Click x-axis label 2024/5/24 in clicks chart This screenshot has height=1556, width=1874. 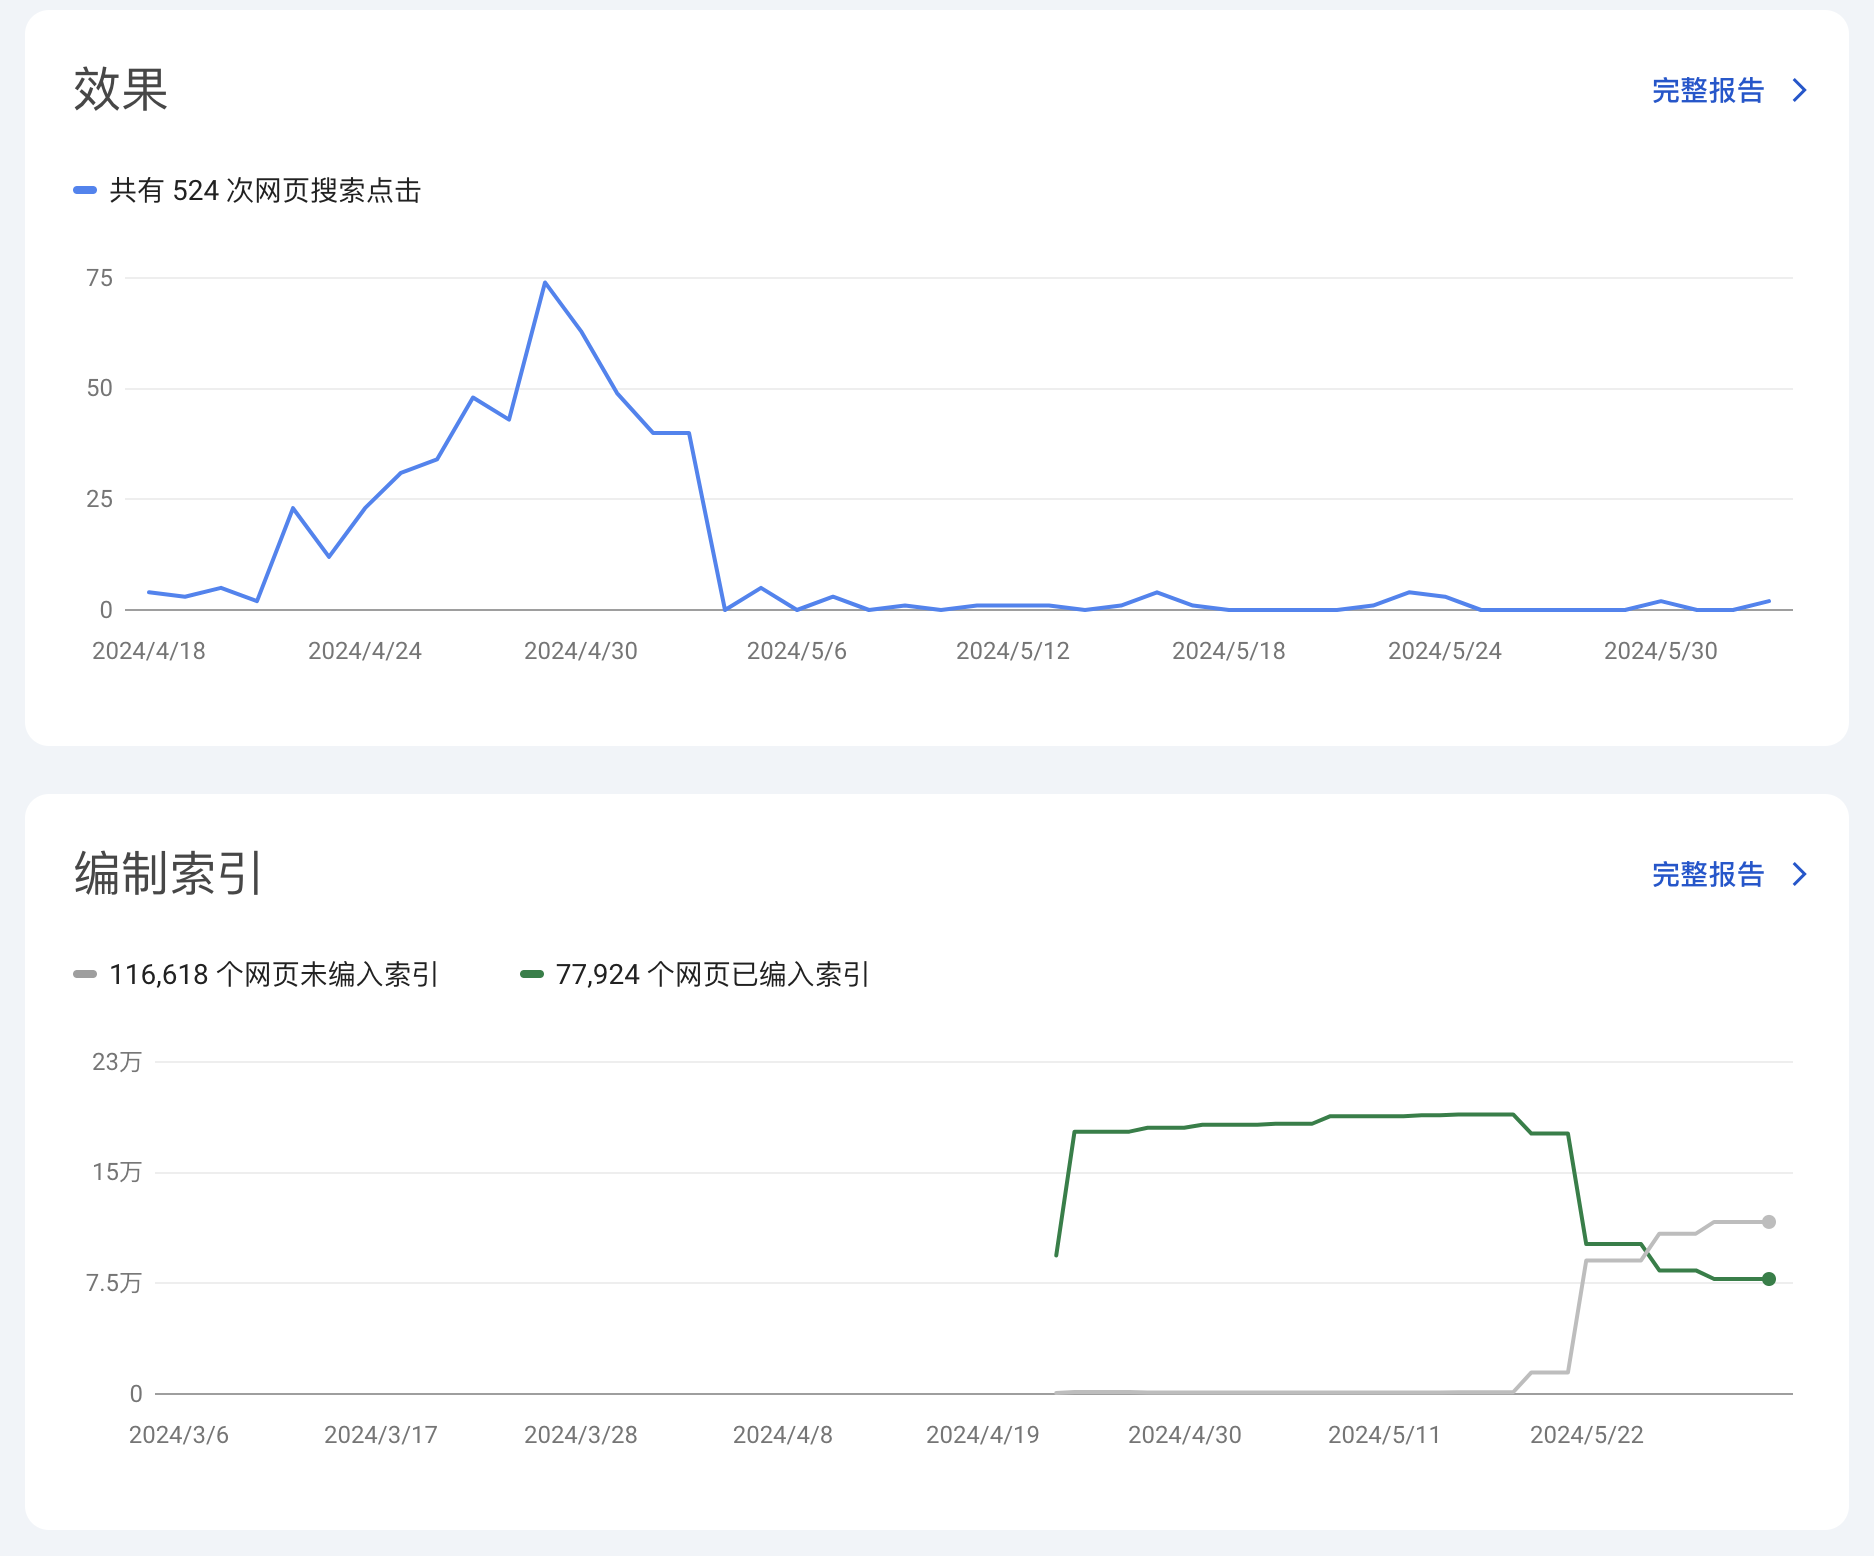1445,651
